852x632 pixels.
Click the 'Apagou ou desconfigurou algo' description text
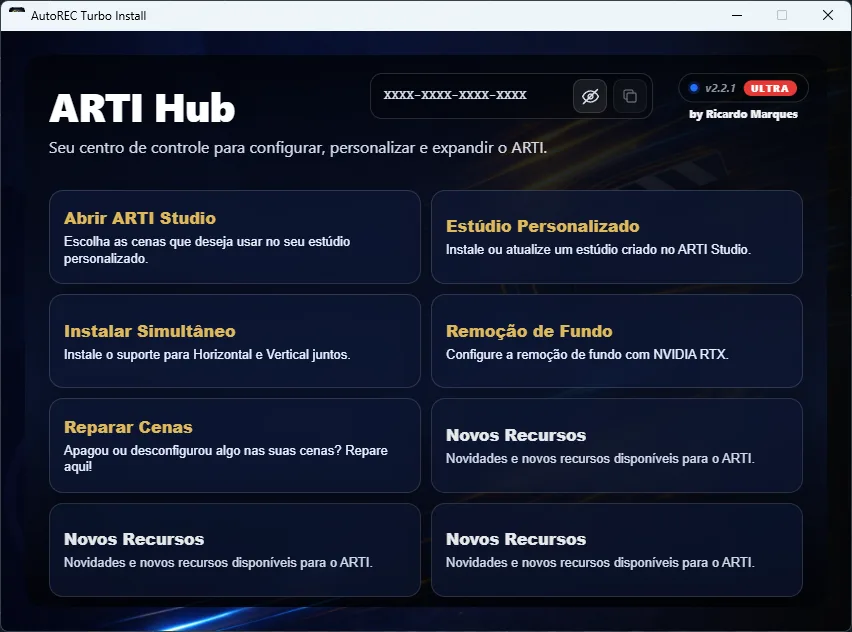(x=225, y=458)
